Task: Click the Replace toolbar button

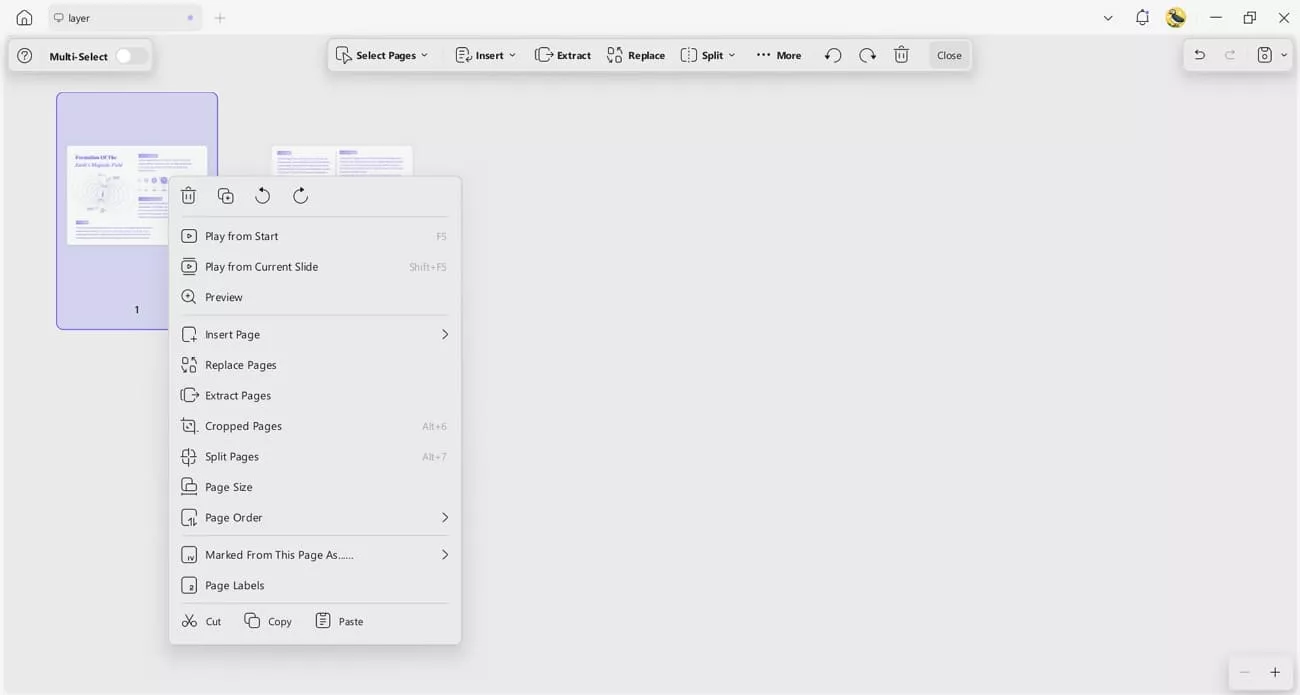Action: tap(636, 55)
